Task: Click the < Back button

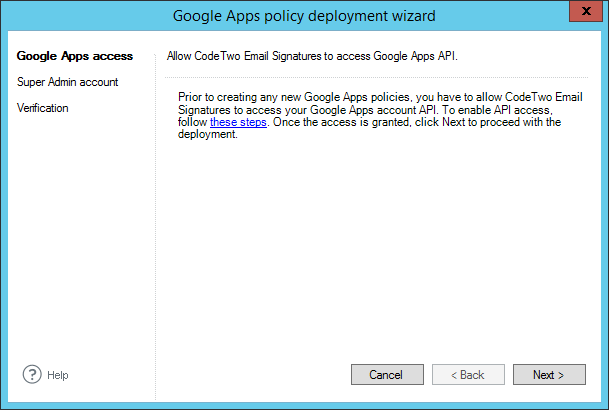Action: click(x=468, y=375)
